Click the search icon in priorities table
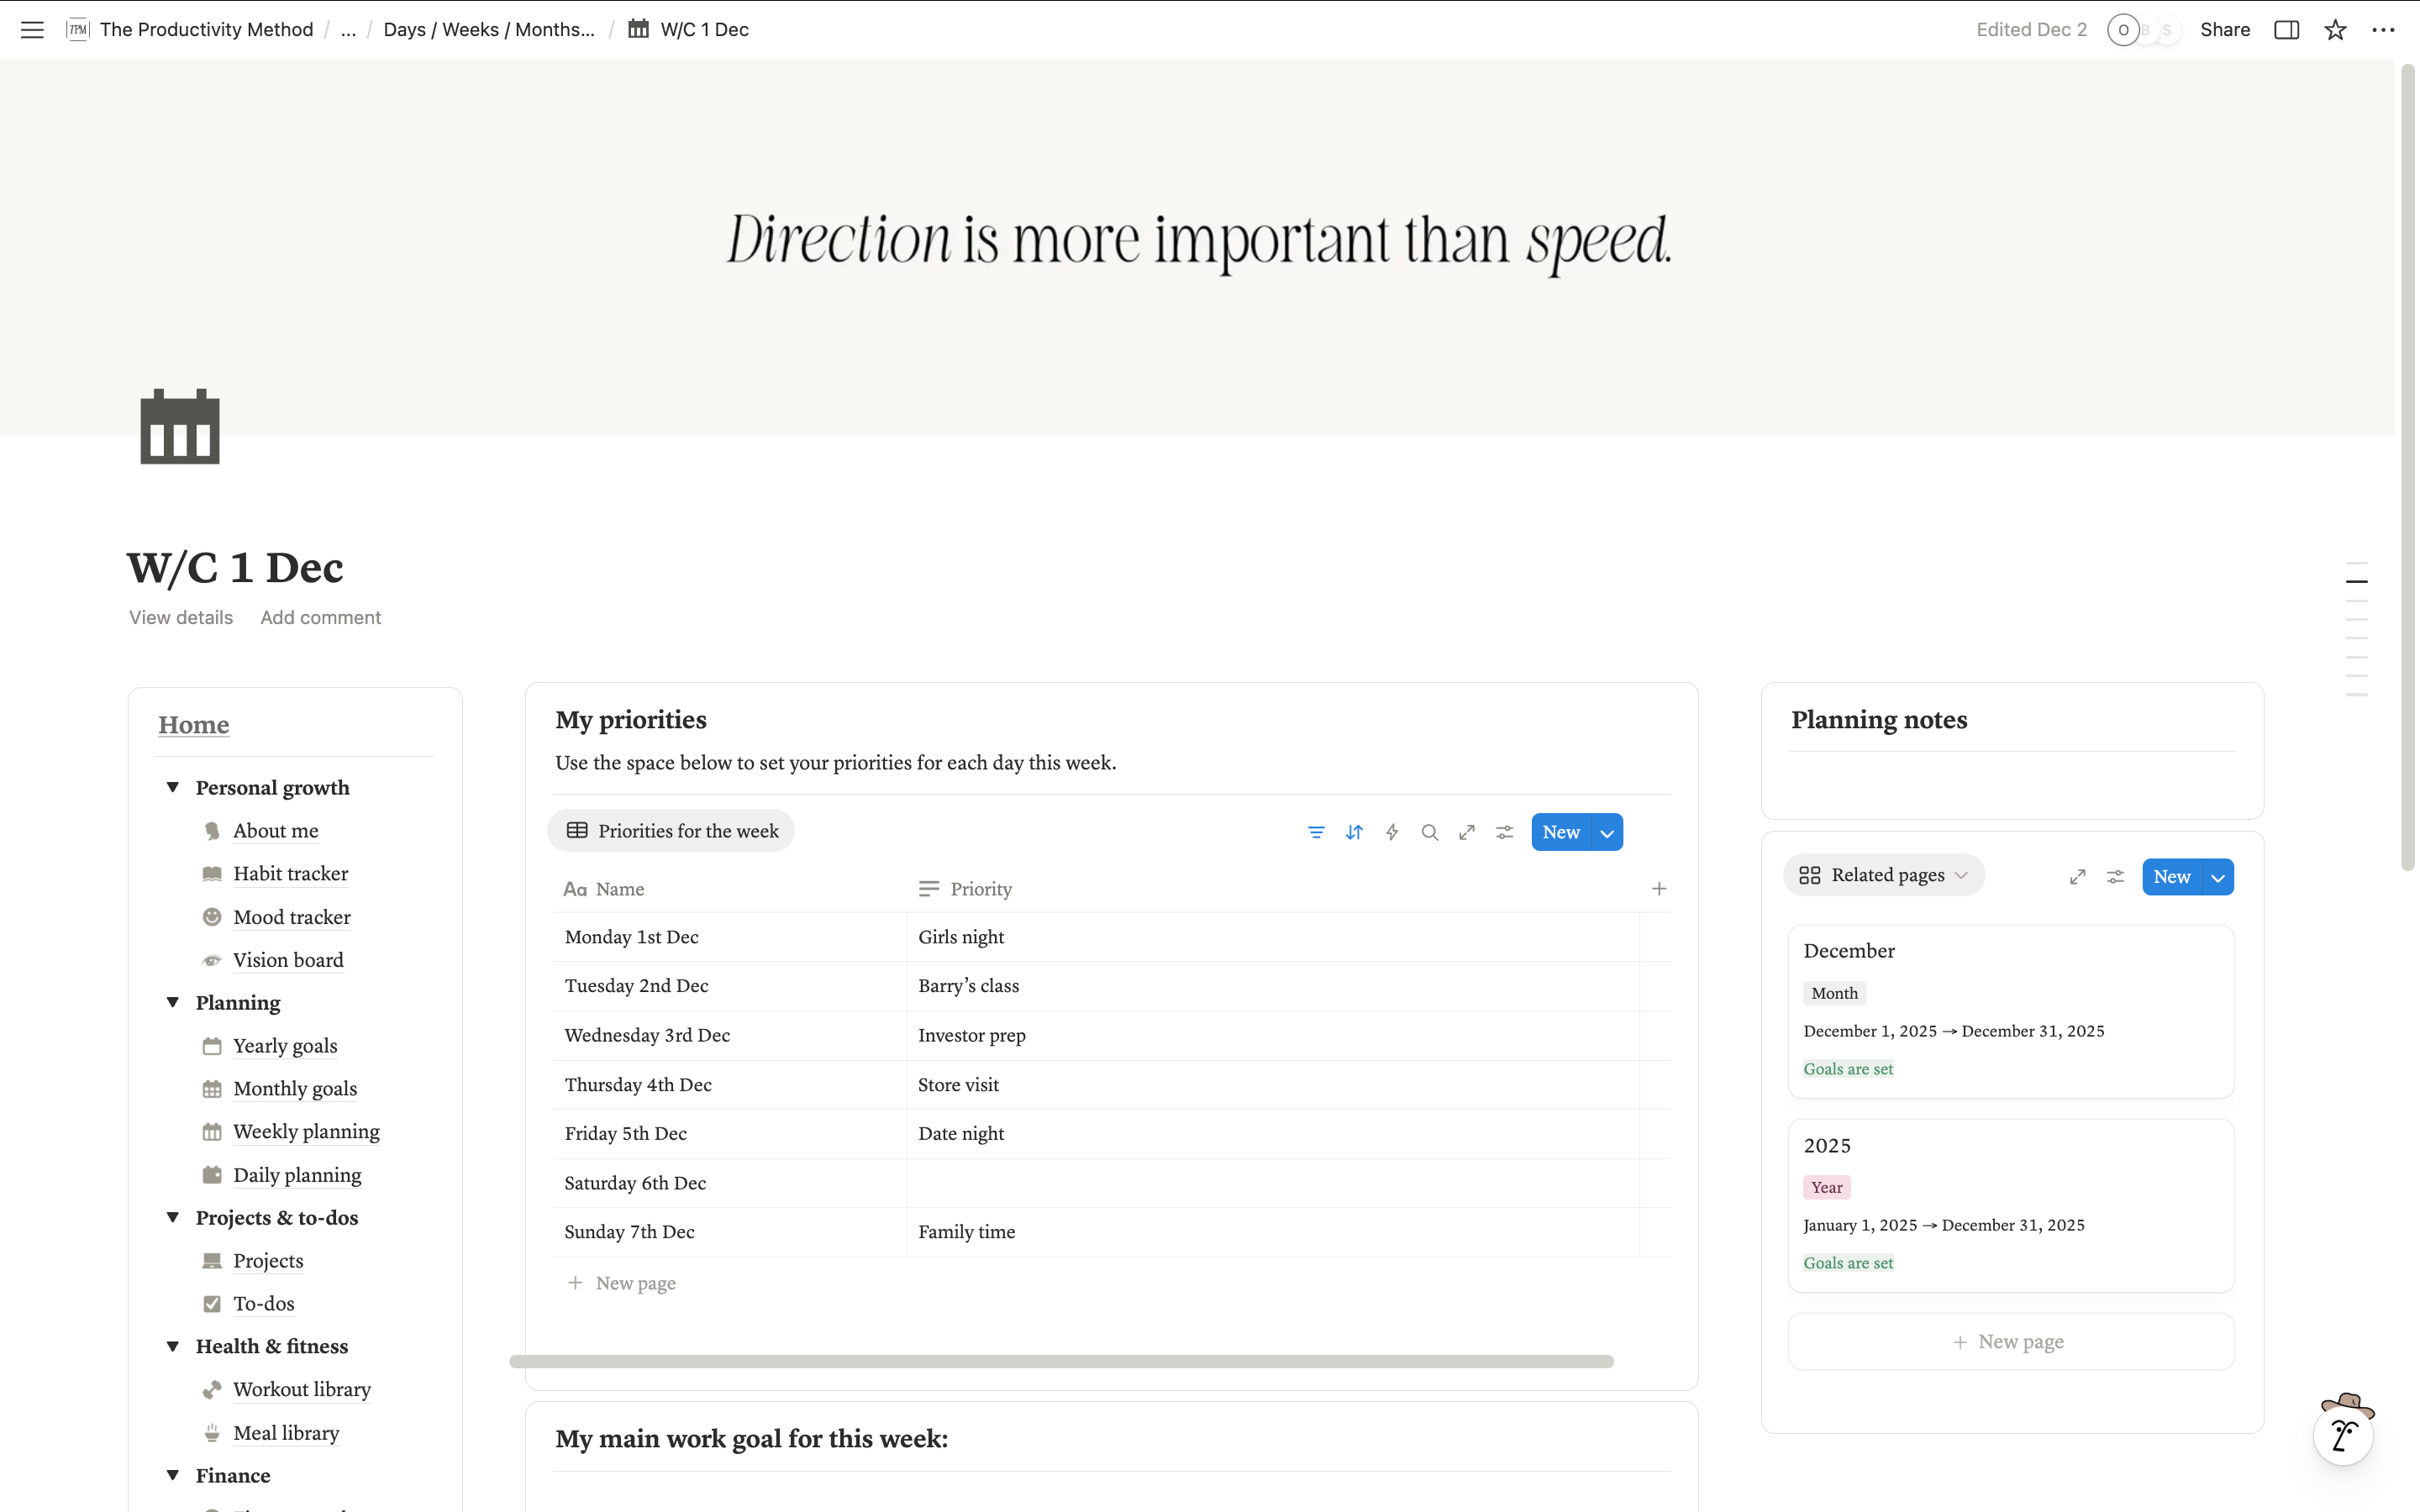 [1429, 832]
